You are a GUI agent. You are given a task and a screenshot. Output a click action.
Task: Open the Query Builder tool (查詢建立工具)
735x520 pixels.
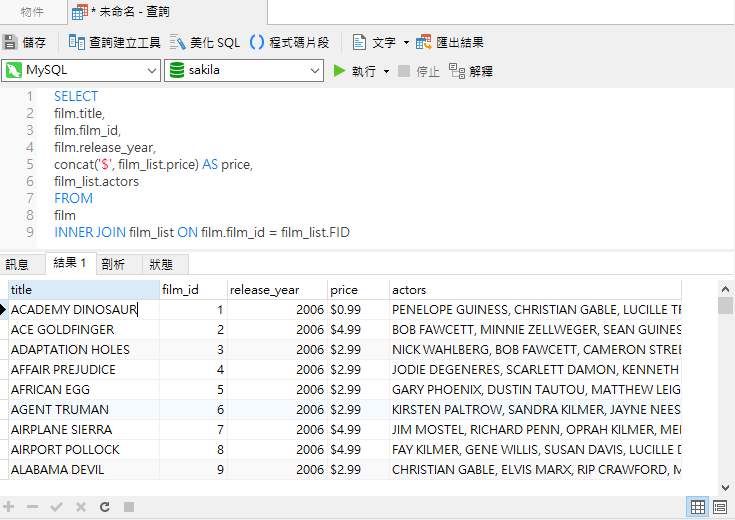pos(114,42)
